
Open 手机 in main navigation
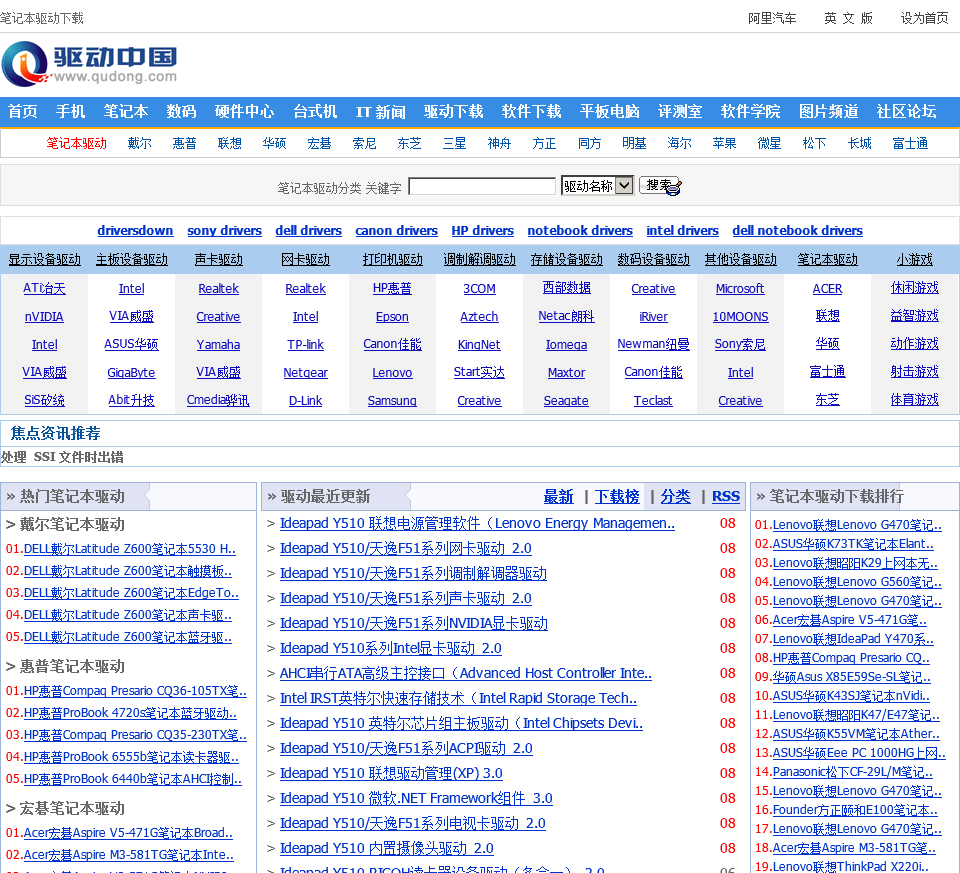pos(70,111)
